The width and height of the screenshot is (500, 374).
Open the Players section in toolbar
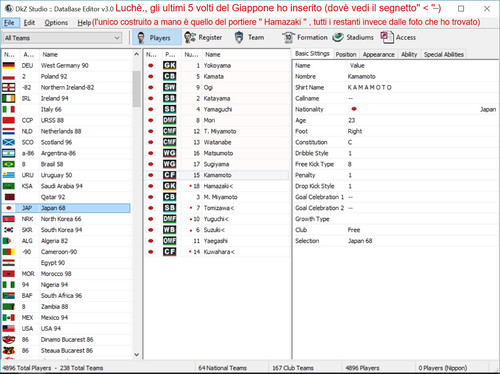coord(157,38)
